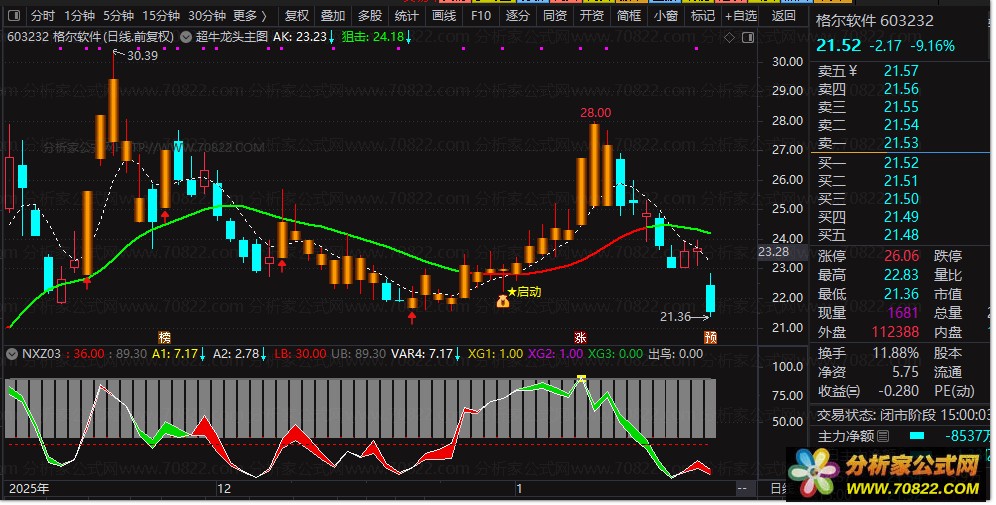Click the 叠加 overlay button
996x505 pixels.
(x=333, y=15)
